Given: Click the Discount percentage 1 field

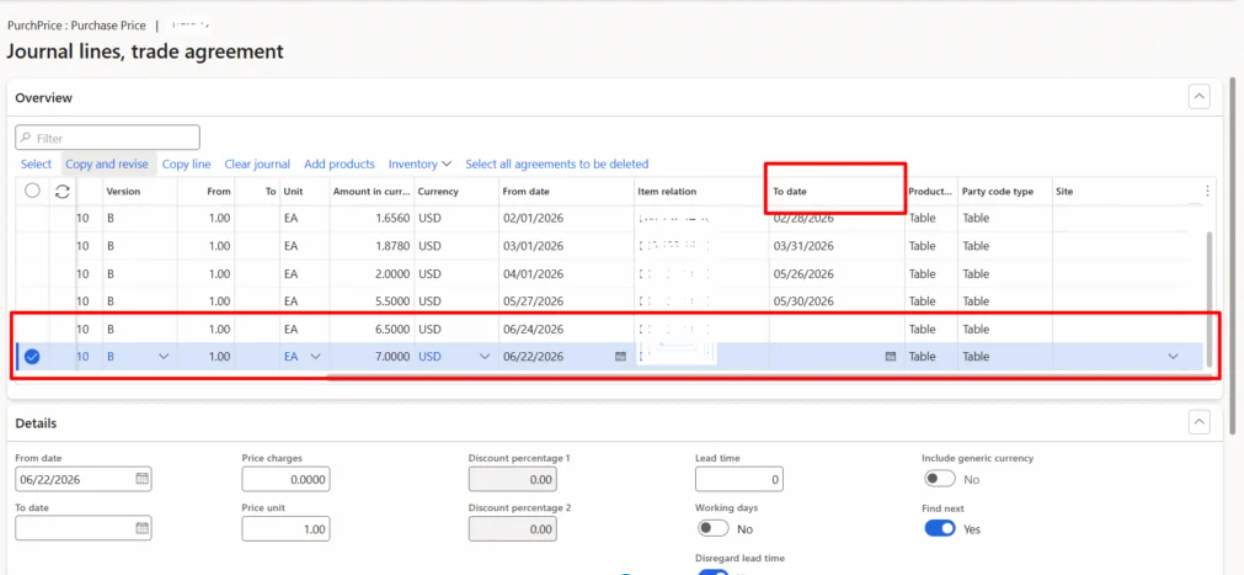Looking at the screenshot, I should coord(512,479).
